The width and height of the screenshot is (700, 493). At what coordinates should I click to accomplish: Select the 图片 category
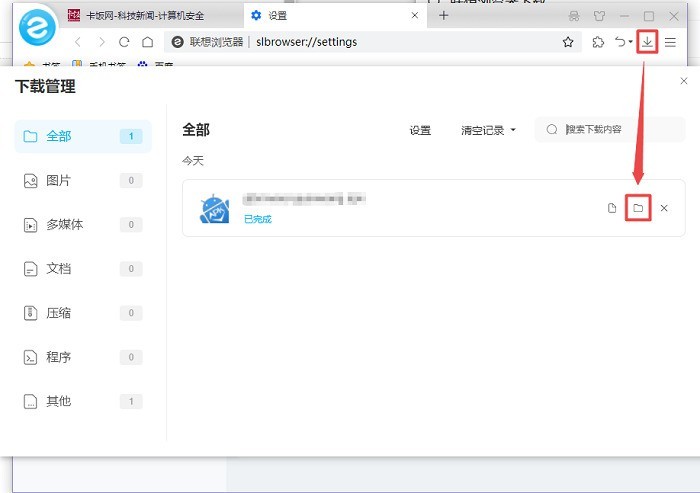(83, 180)
